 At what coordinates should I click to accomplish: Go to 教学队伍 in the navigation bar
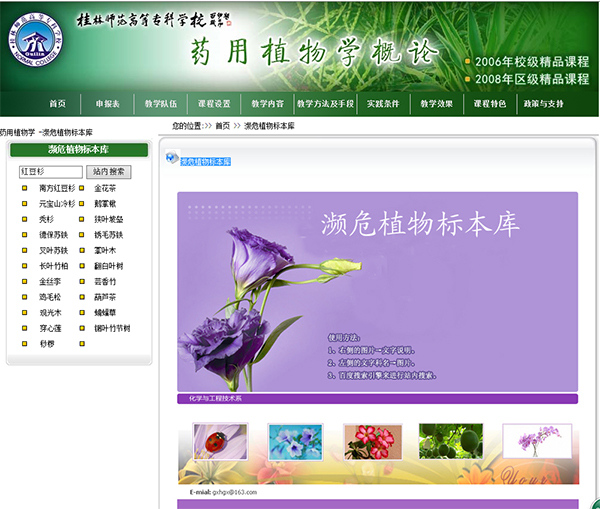(x=160, y=104)
